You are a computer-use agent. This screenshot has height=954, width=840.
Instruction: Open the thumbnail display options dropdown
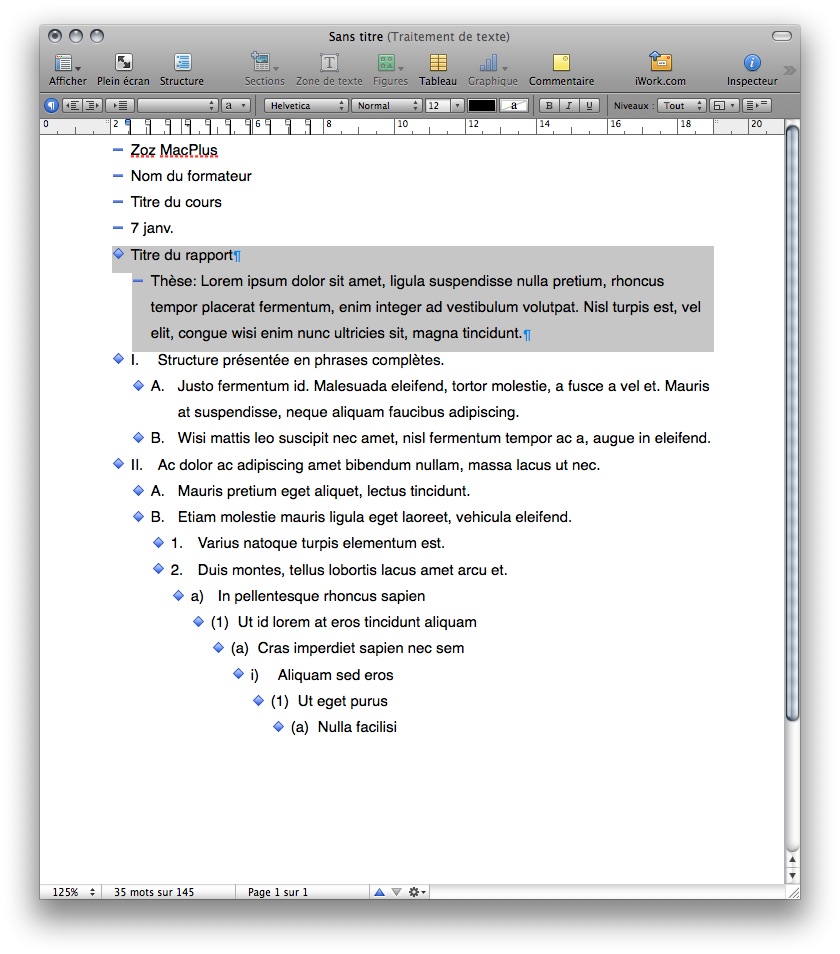pyautogui.click(x=724, y=105)
